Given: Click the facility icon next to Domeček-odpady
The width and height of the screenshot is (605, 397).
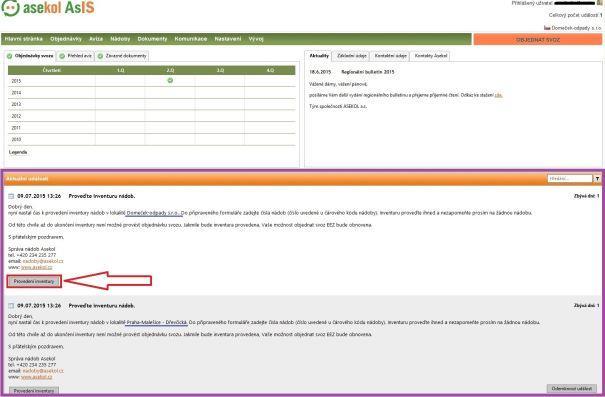Looking at the screenshot, I should 547,28.
